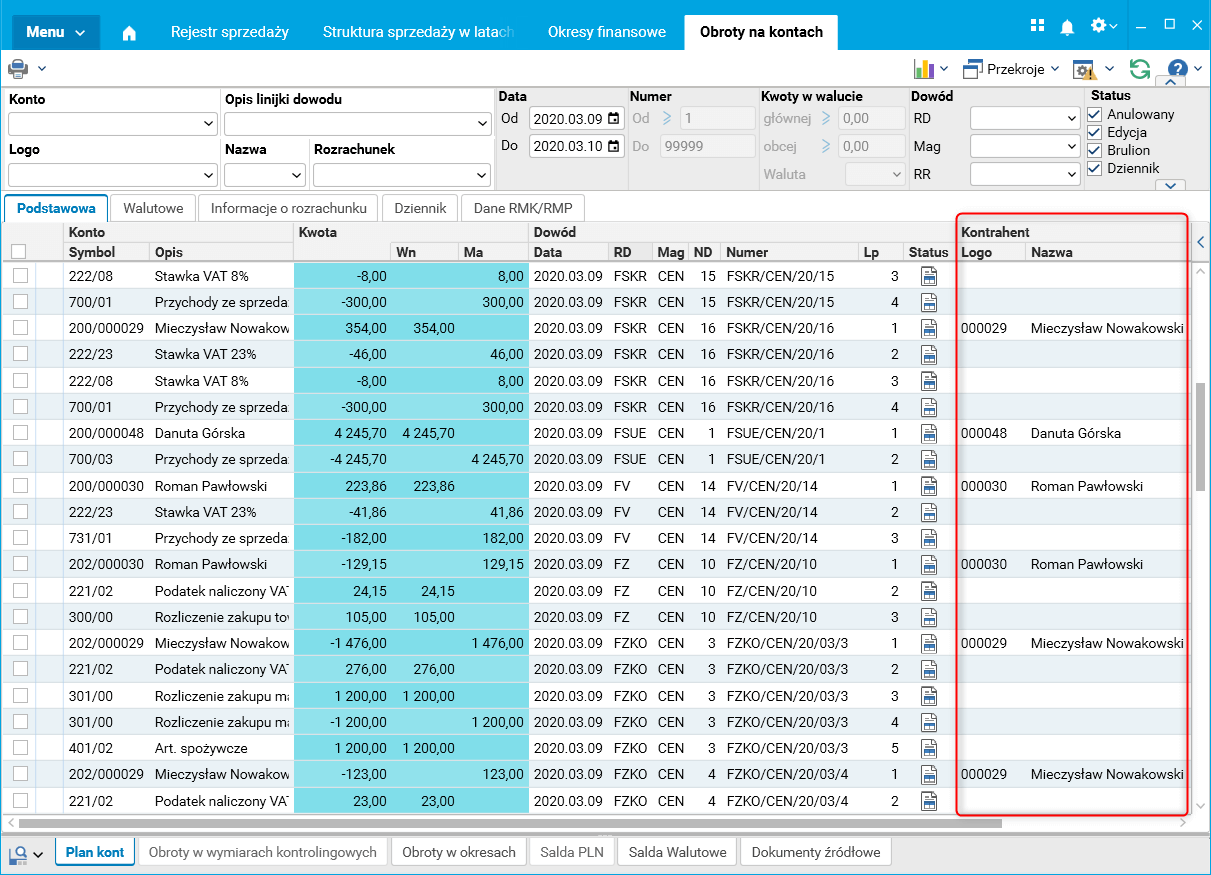Image resolution: width=1211 pixels, height=875 pixels.
Task: Toggle the Brulion status checkbox
Action: [x=1095, y=150]
